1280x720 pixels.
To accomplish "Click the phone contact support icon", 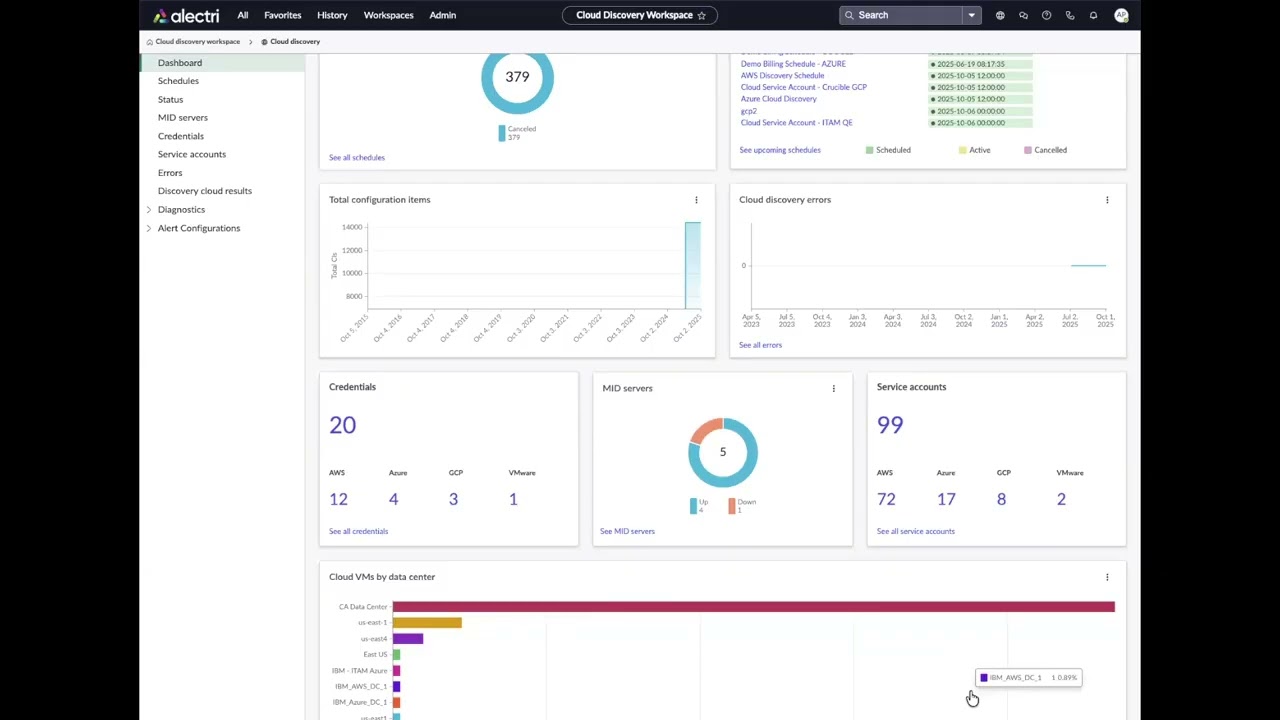I will [1069, 15].
